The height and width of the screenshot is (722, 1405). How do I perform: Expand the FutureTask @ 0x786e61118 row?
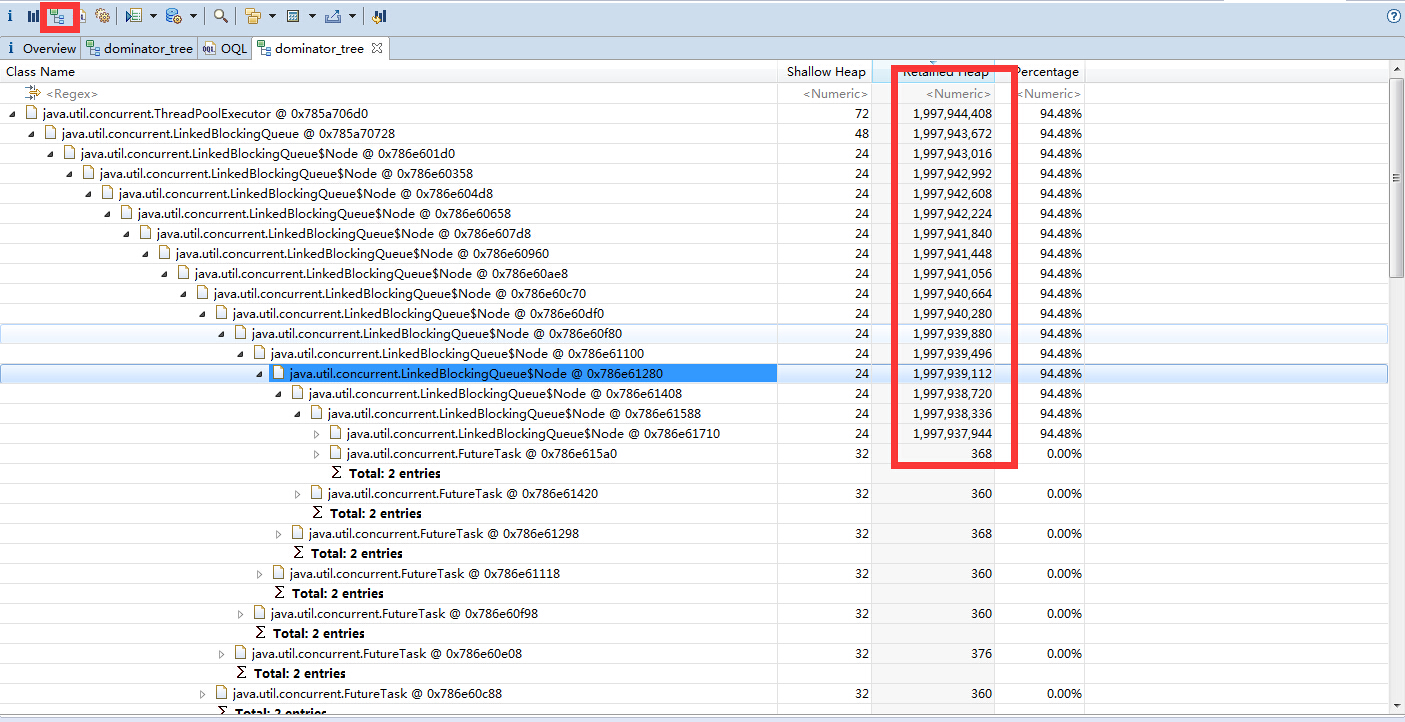tap(259, 574)
